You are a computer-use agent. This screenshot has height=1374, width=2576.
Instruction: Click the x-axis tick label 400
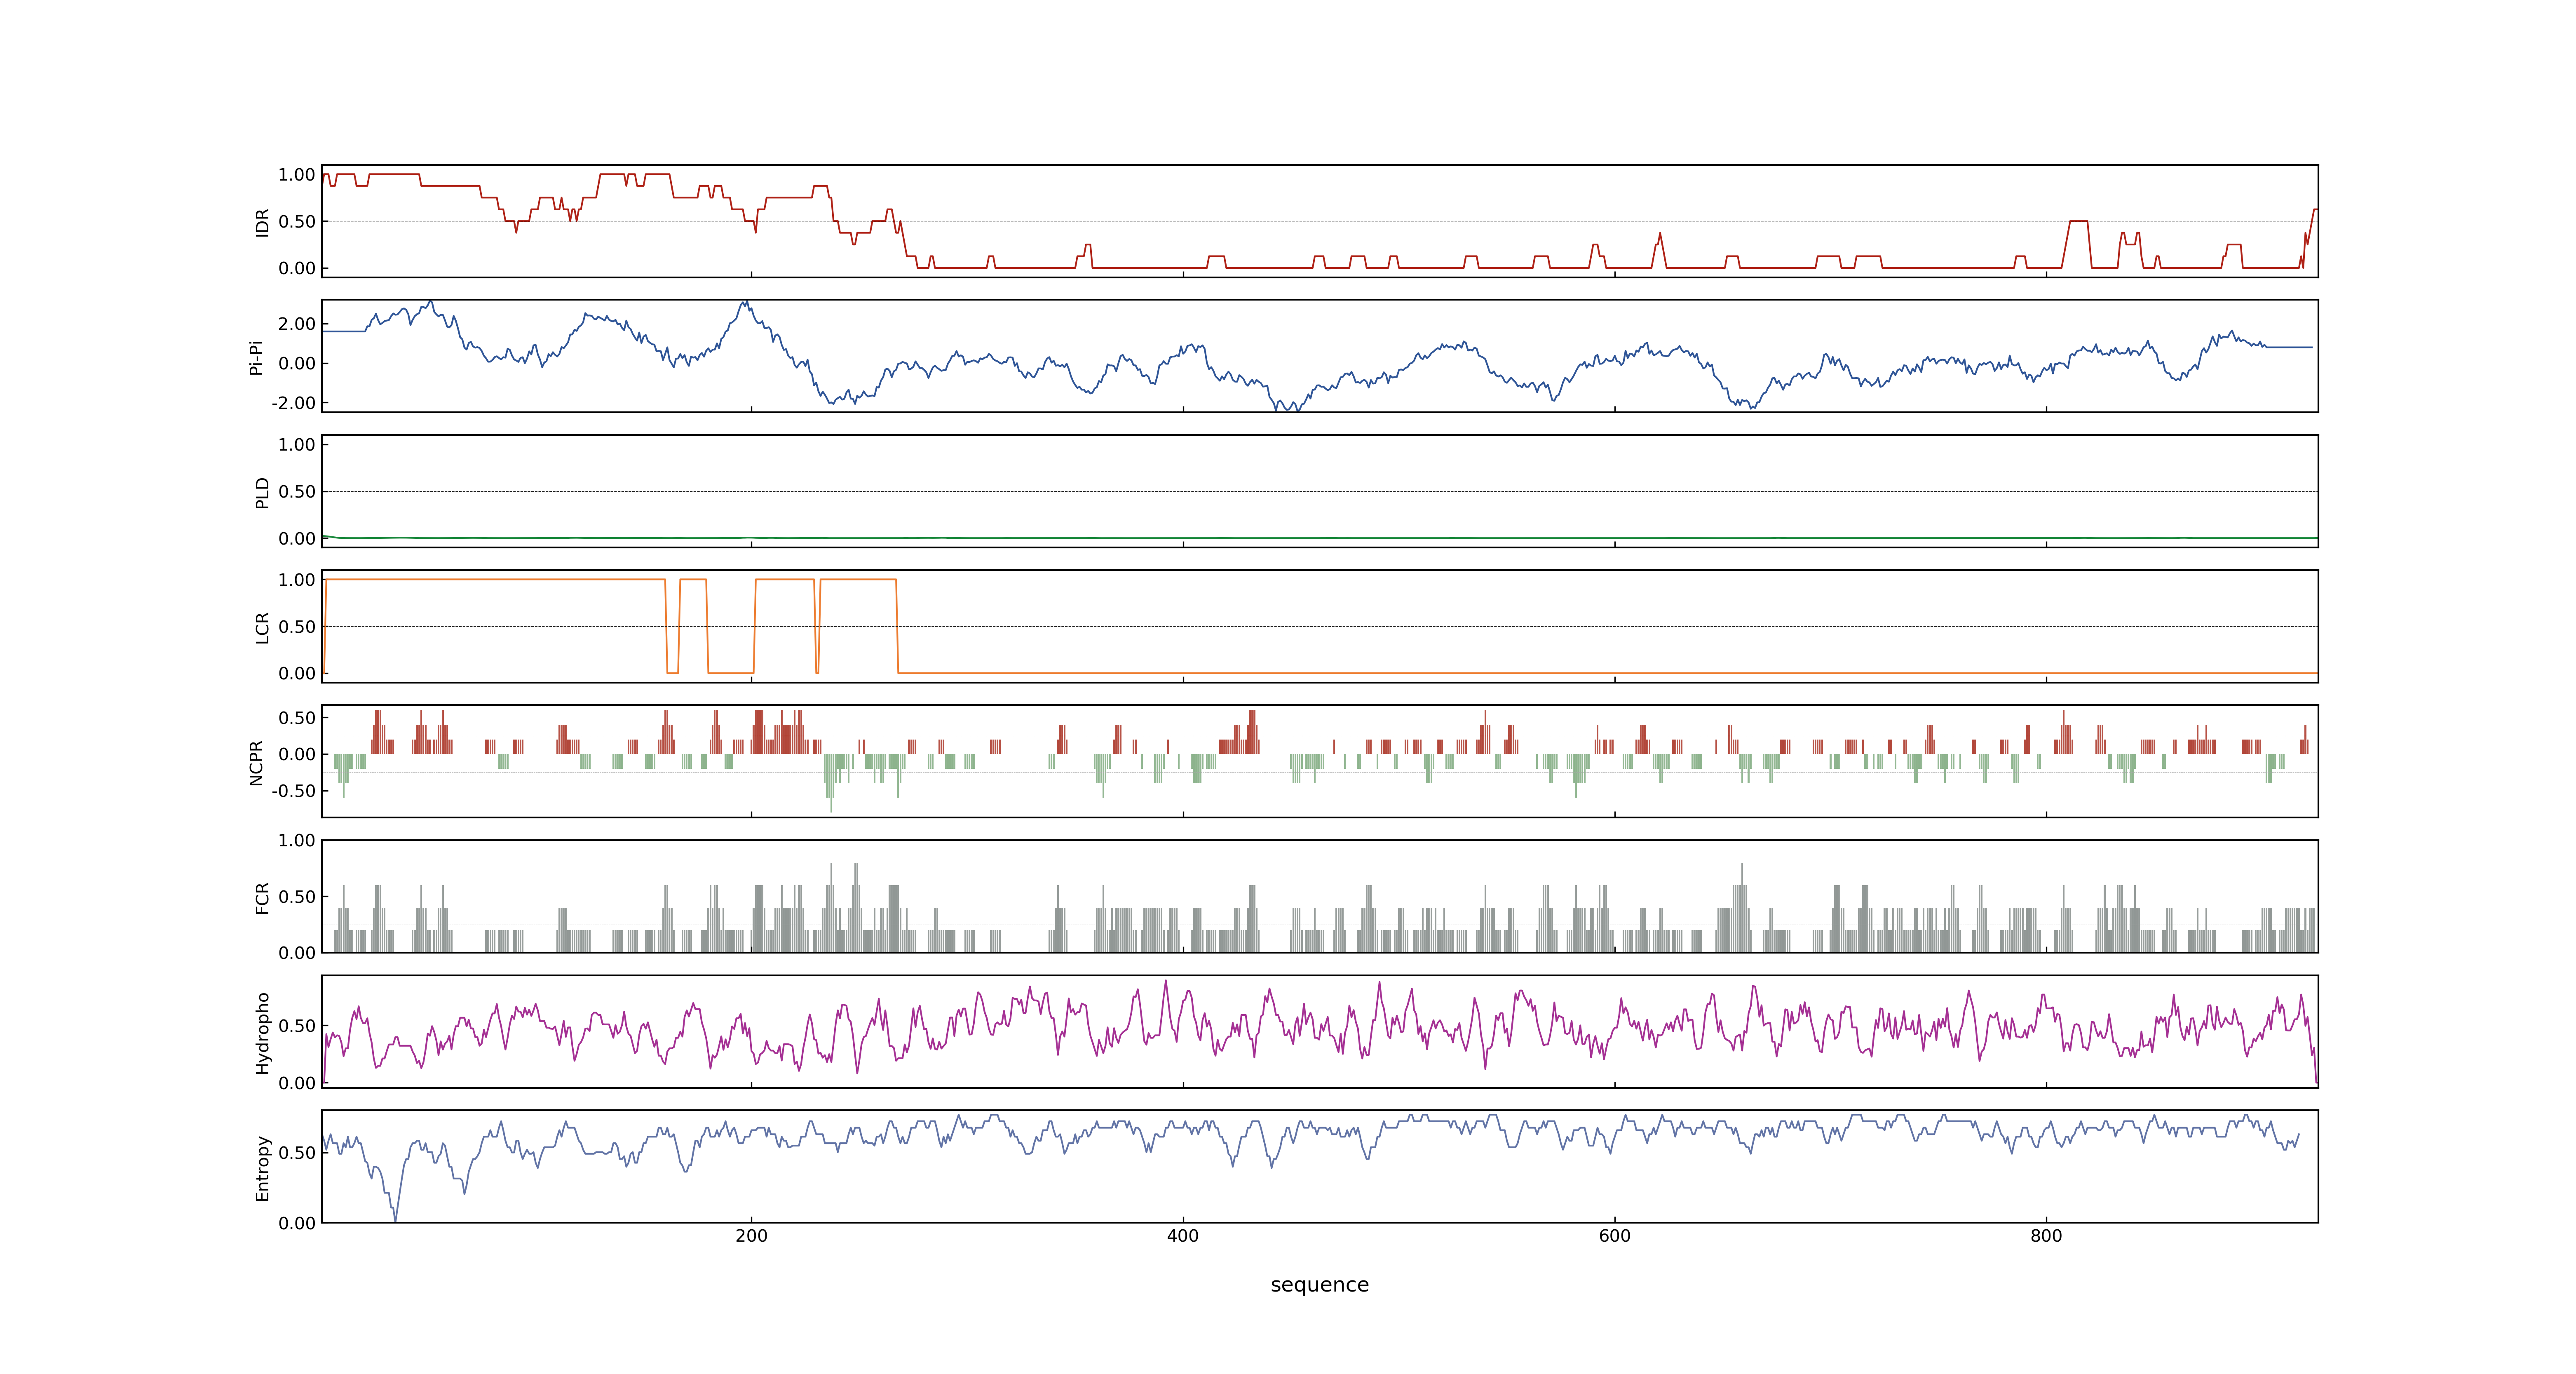click(1183, 1236)
